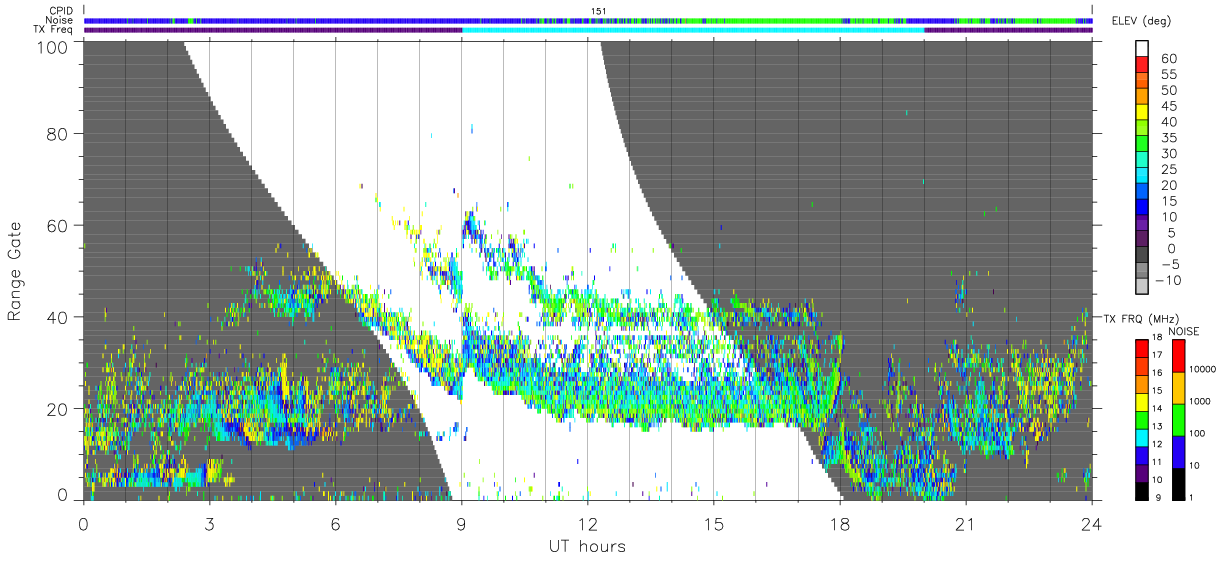Click the black 1–10 NOISE swatch

1178,482
